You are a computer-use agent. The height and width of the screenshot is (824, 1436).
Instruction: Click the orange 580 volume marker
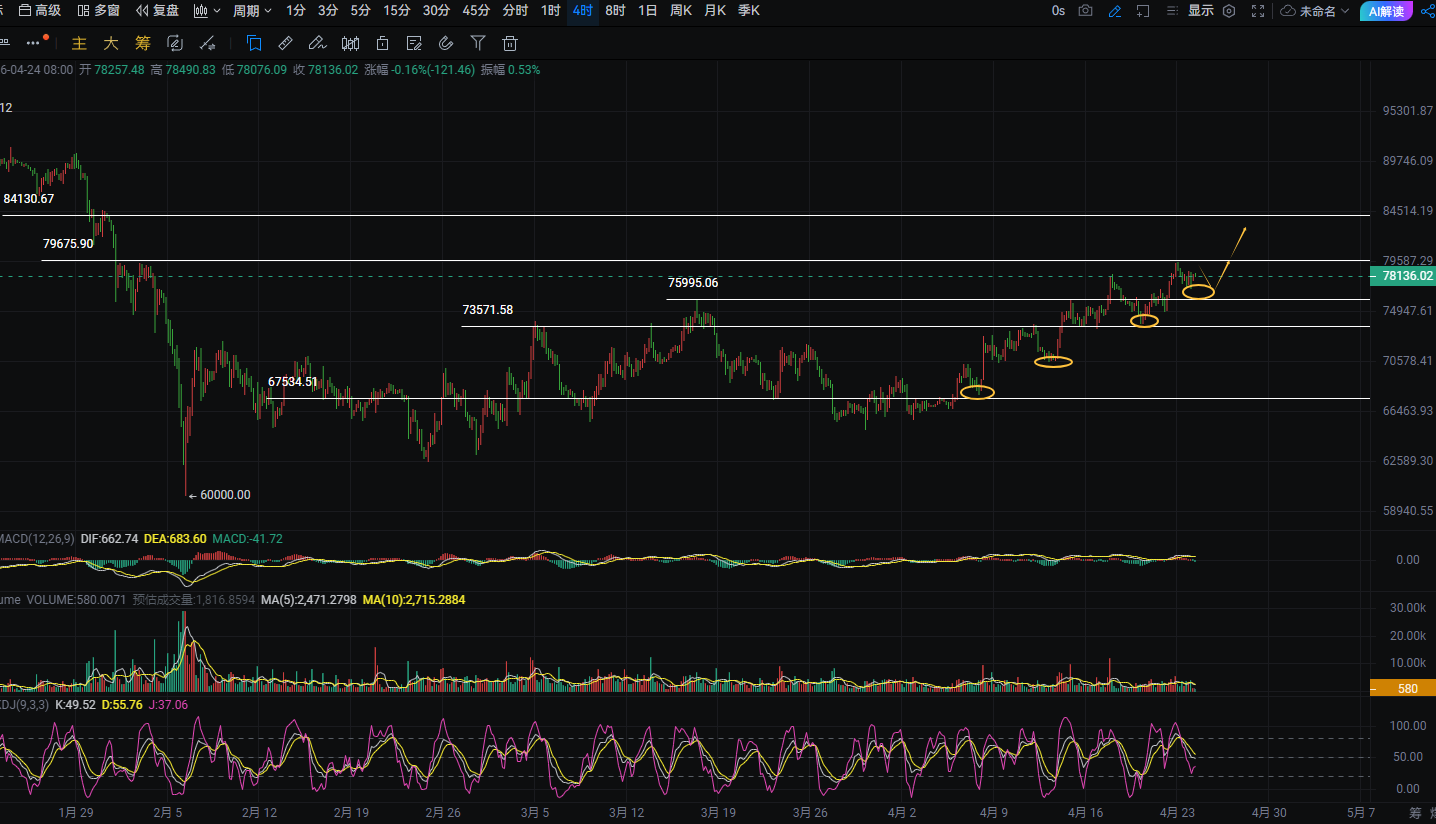click(1403, 688)
